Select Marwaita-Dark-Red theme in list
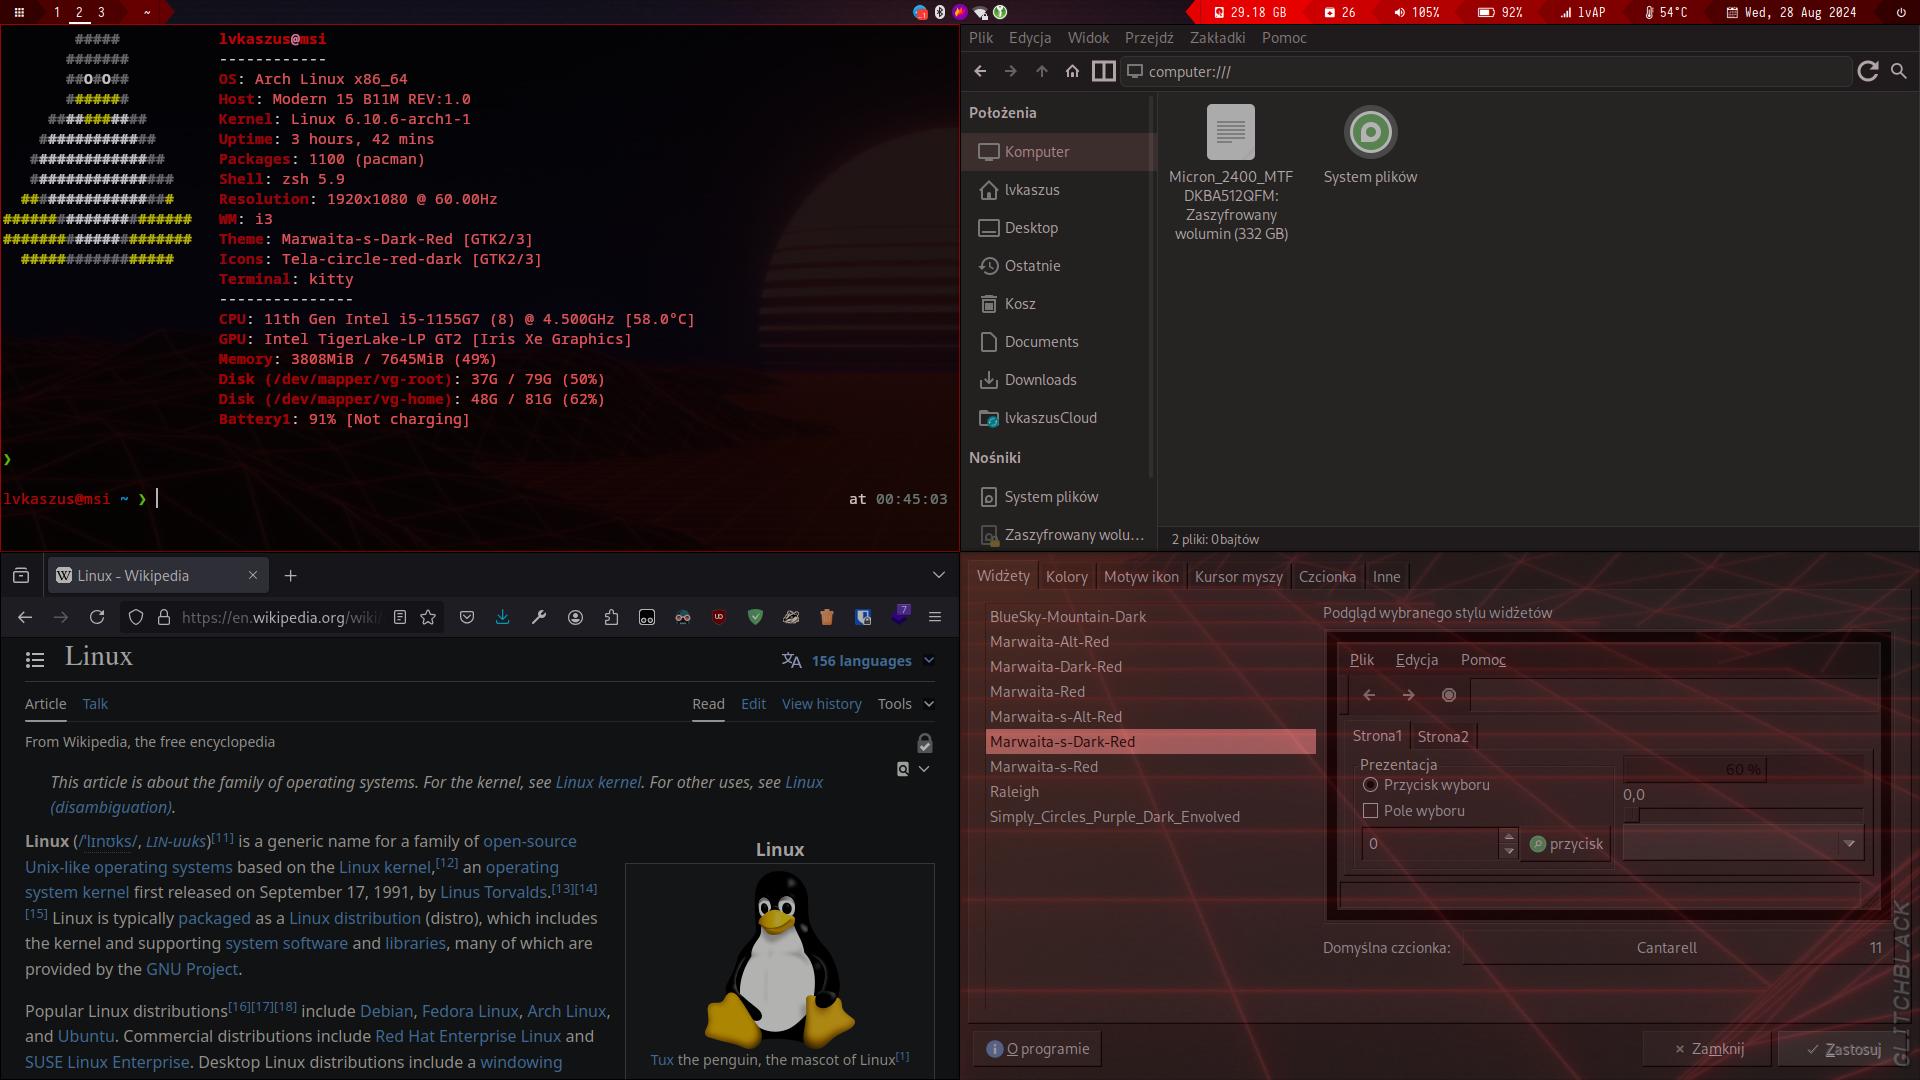The image size is (1920, 1080). [1150, 667]
